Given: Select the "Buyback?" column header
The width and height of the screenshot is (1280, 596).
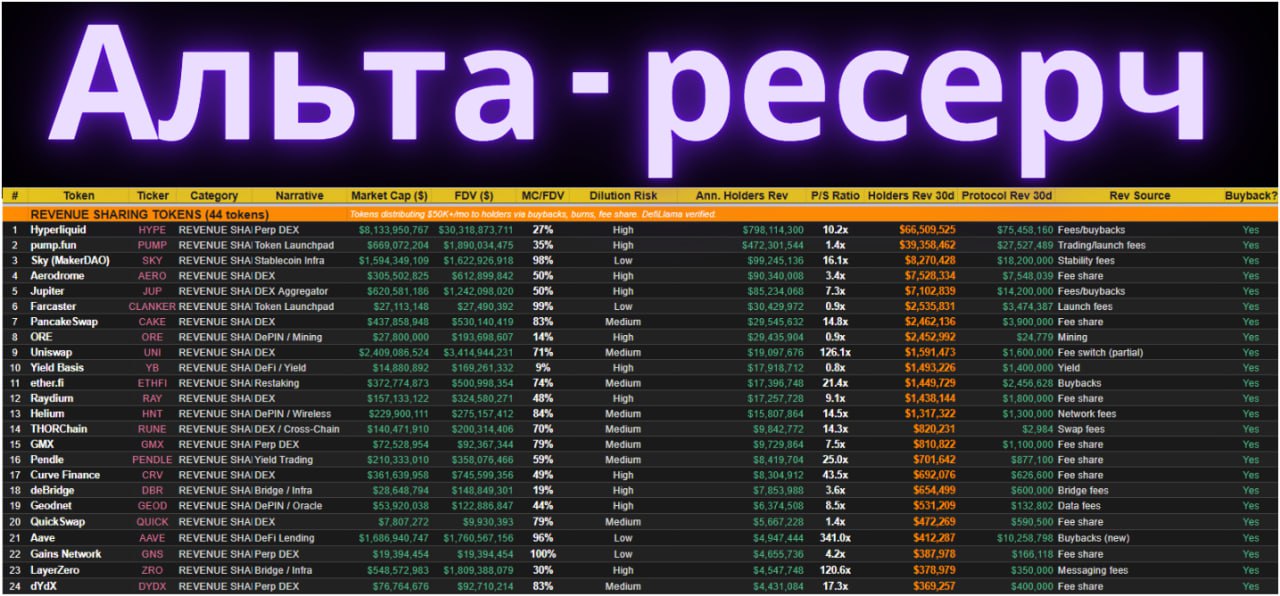Looking at the screenshot, I should 1251,196.
